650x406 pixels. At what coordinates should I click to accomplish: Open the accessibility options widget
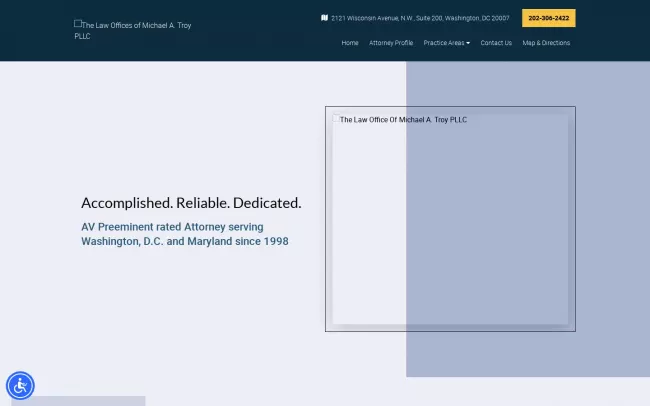(20, 385)
